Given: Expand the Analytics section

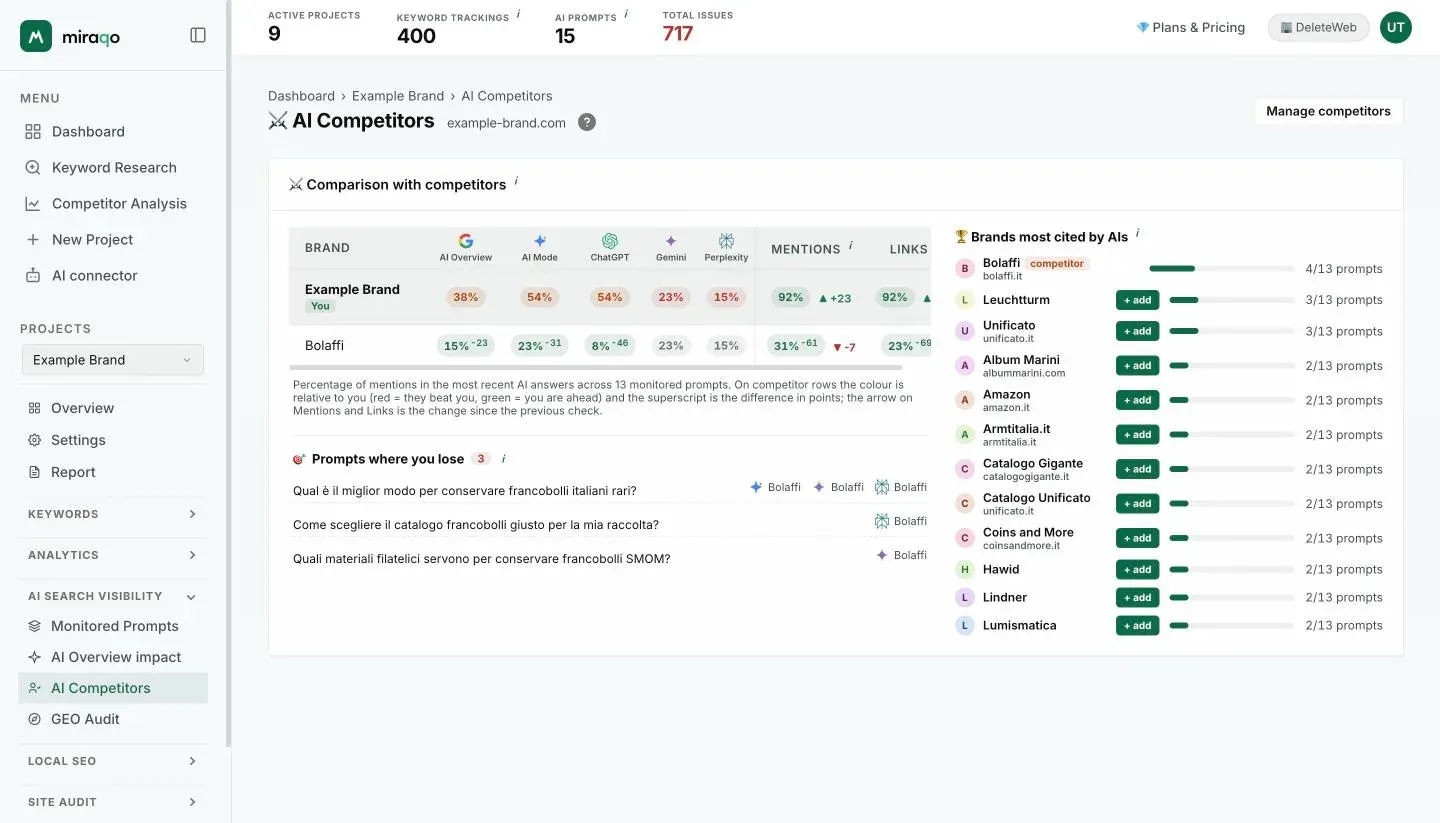Looking at the screenshot, I should [113, 555].
